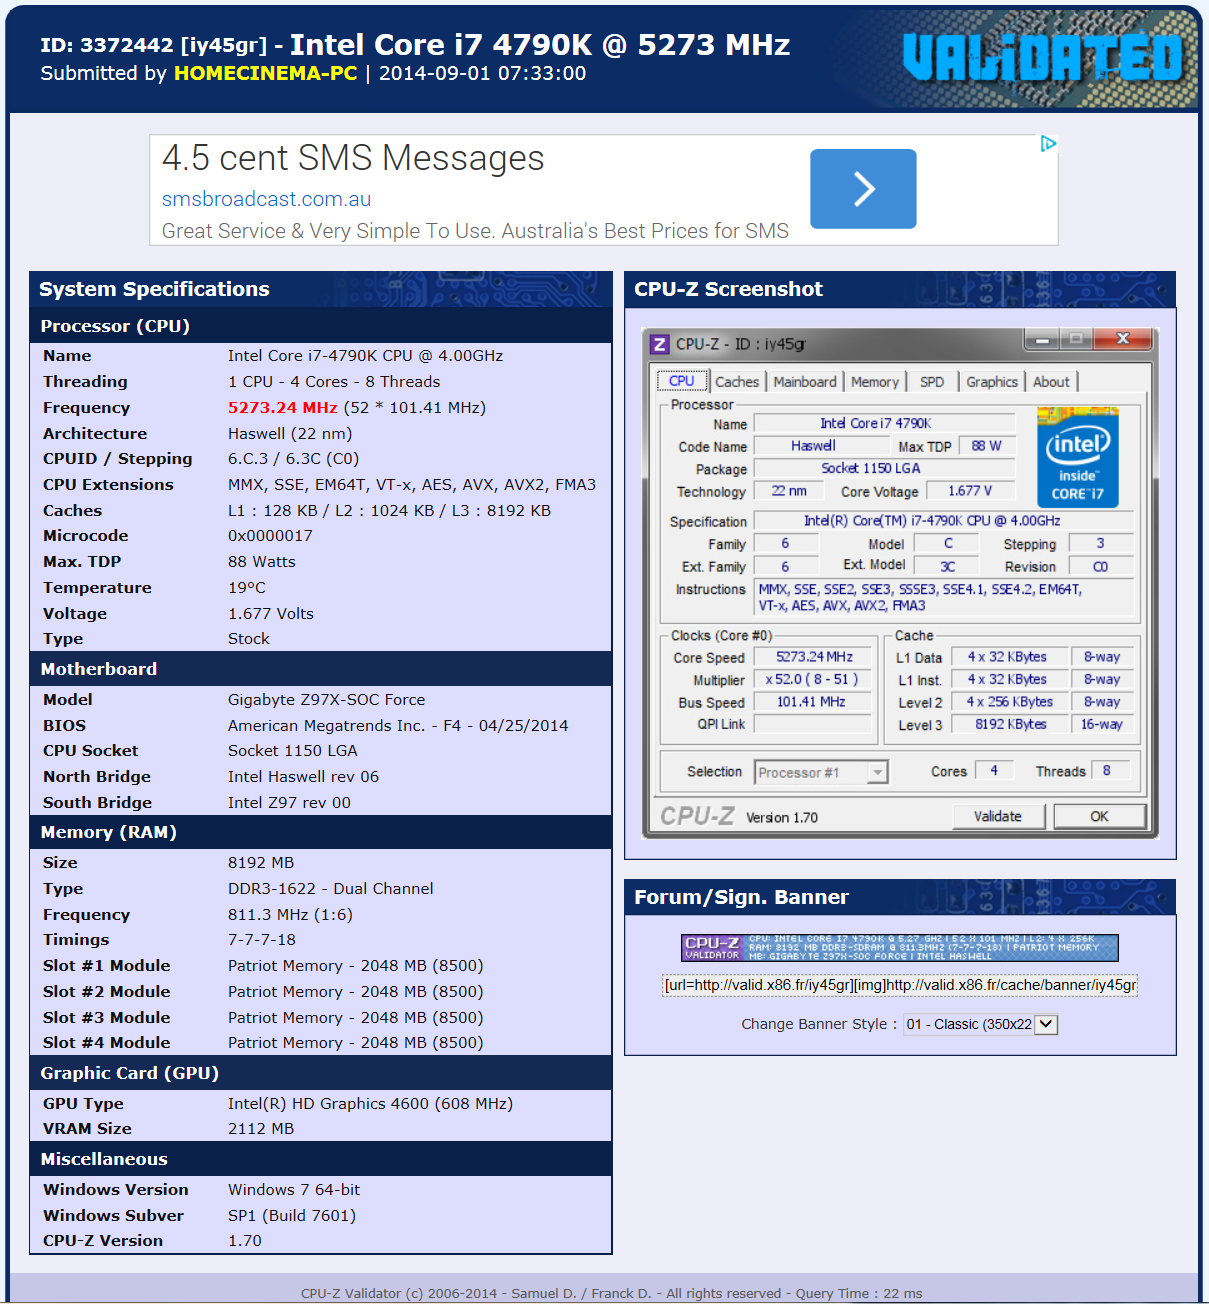Click the Microcode 0x0000017 value
This screenshot has height=1304, width=1209.
click(x=270, y=536)
